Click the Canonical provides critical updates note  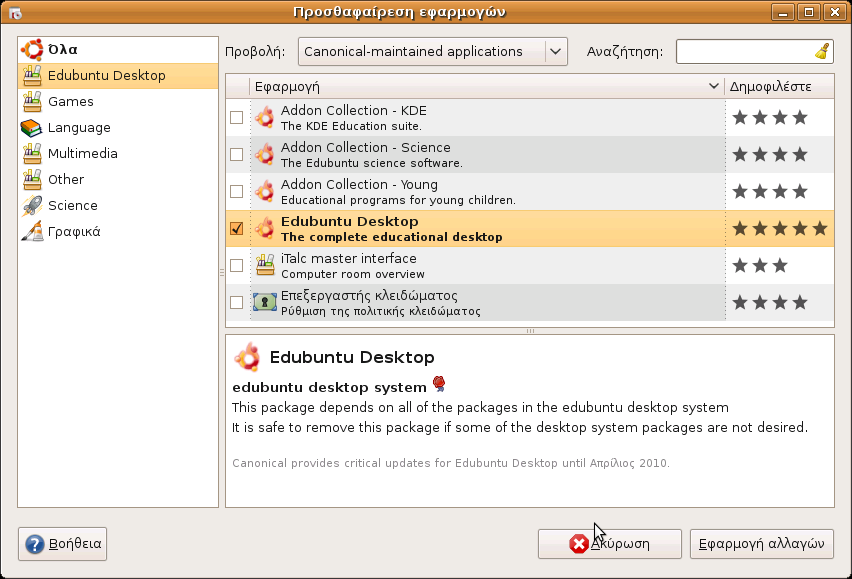click(x=451, y=463)
